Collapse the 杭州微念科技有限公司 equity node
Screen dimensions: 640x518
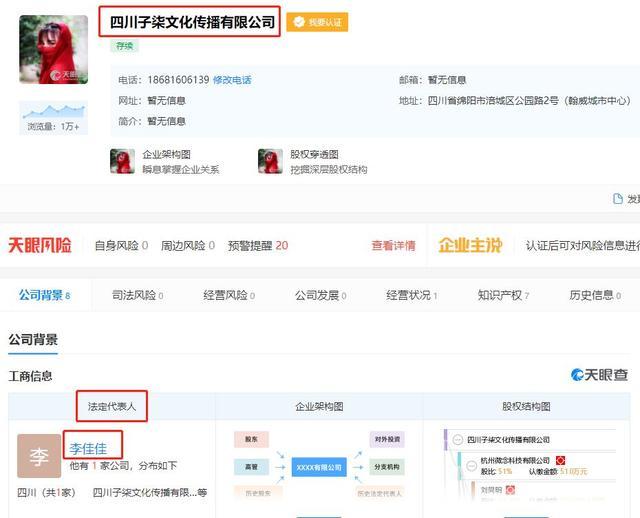(x=472, y=466)
